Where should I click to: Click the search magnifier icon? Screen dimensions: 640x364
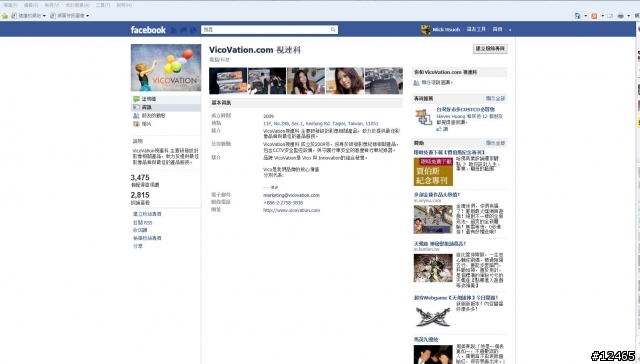click(x=333, y=30)
